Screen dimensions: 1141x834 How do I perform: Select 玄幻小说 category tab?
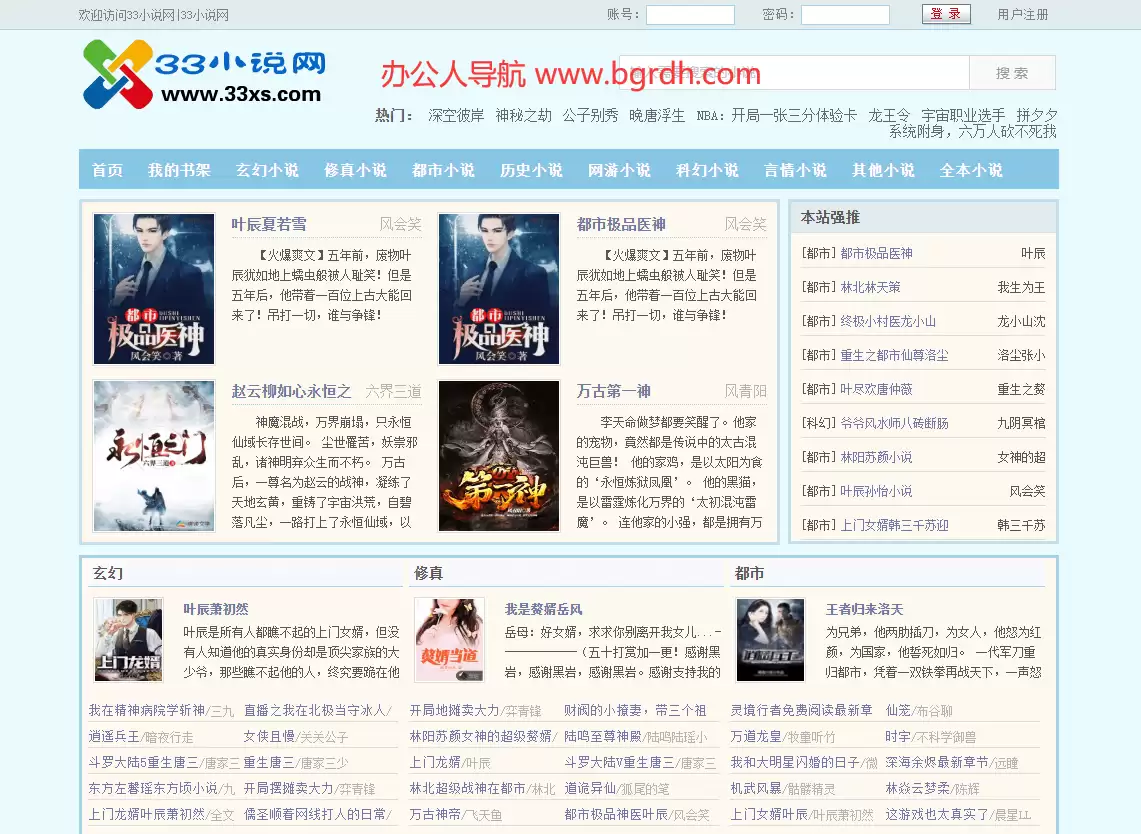point(267,170)
